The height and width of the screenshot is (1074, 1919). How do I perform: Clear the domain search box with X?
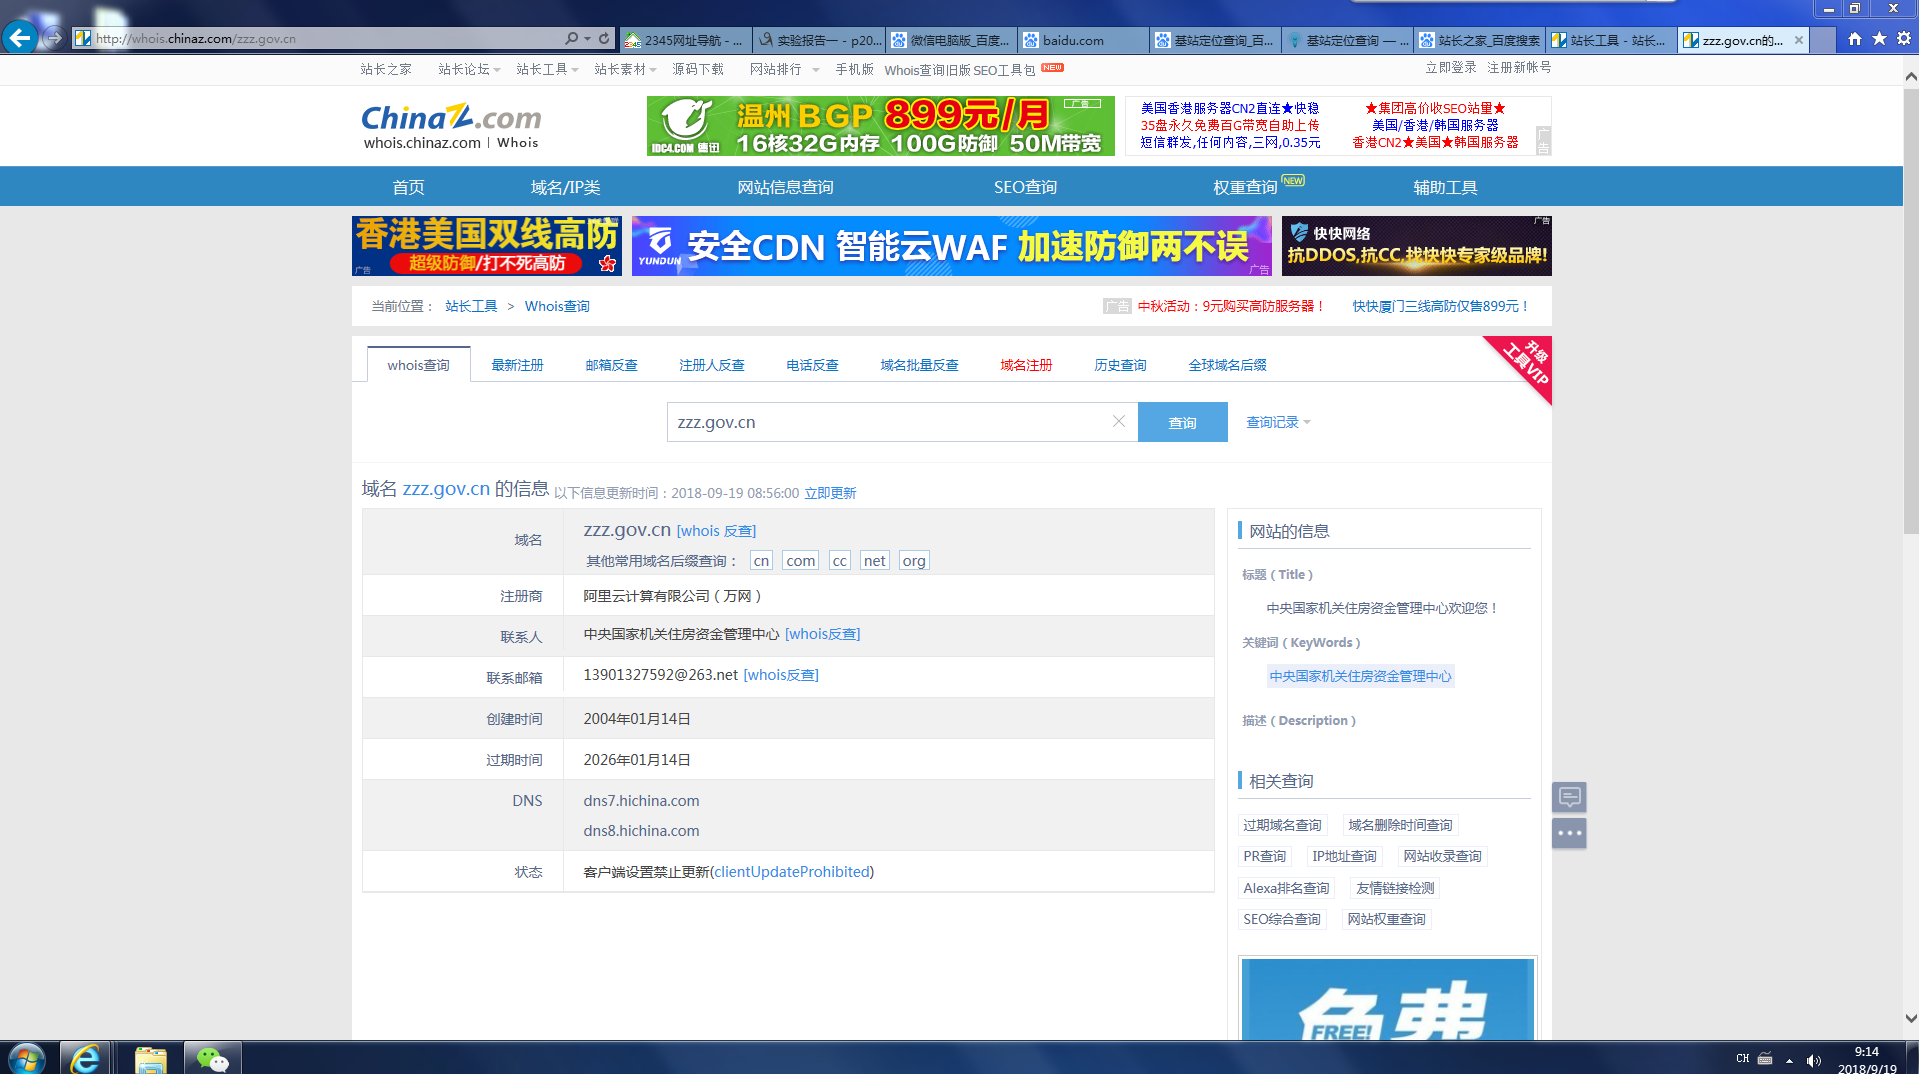(1119, 422)
